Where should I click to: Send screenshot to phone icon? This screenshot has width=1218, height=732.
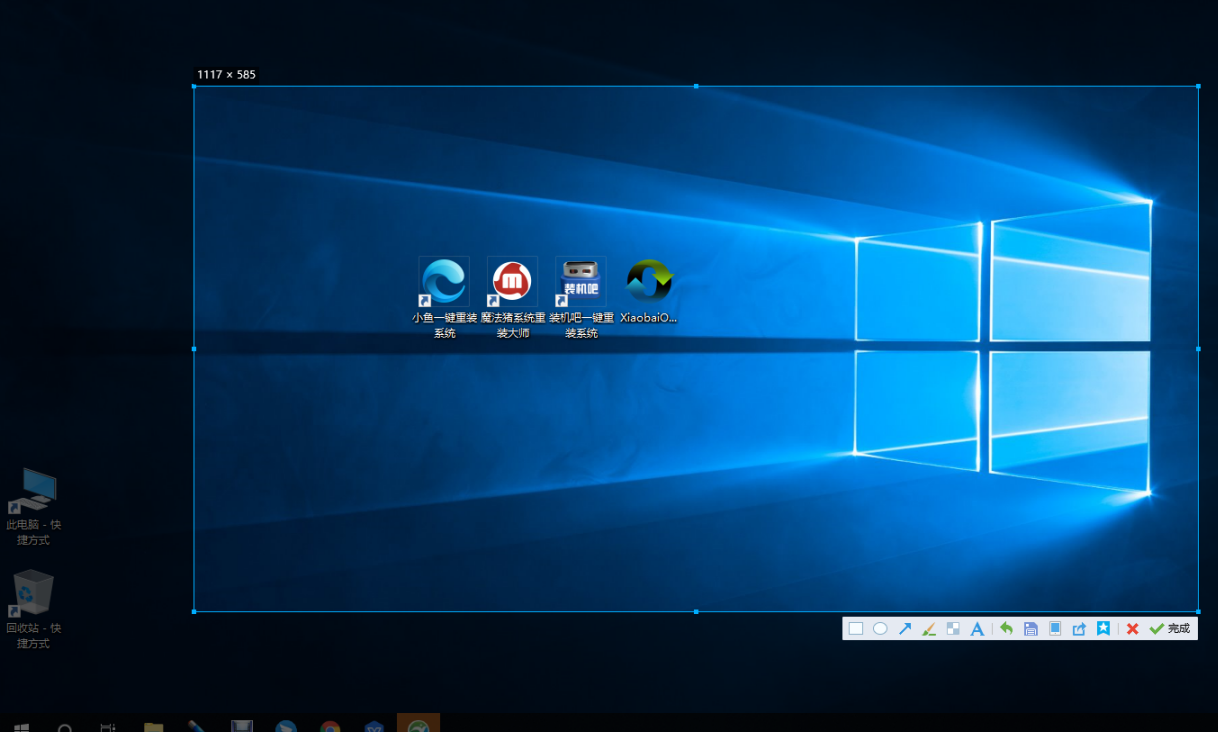[1055, 629]
